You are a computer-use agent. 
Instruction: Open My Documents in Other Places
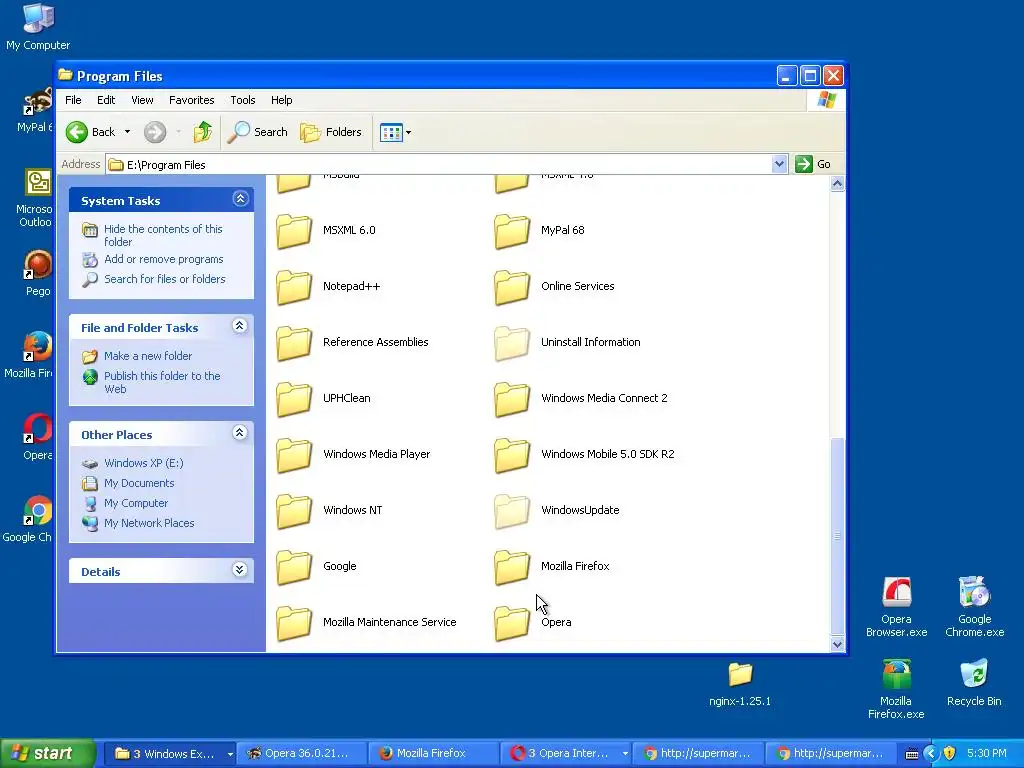(x=139, y=483)
